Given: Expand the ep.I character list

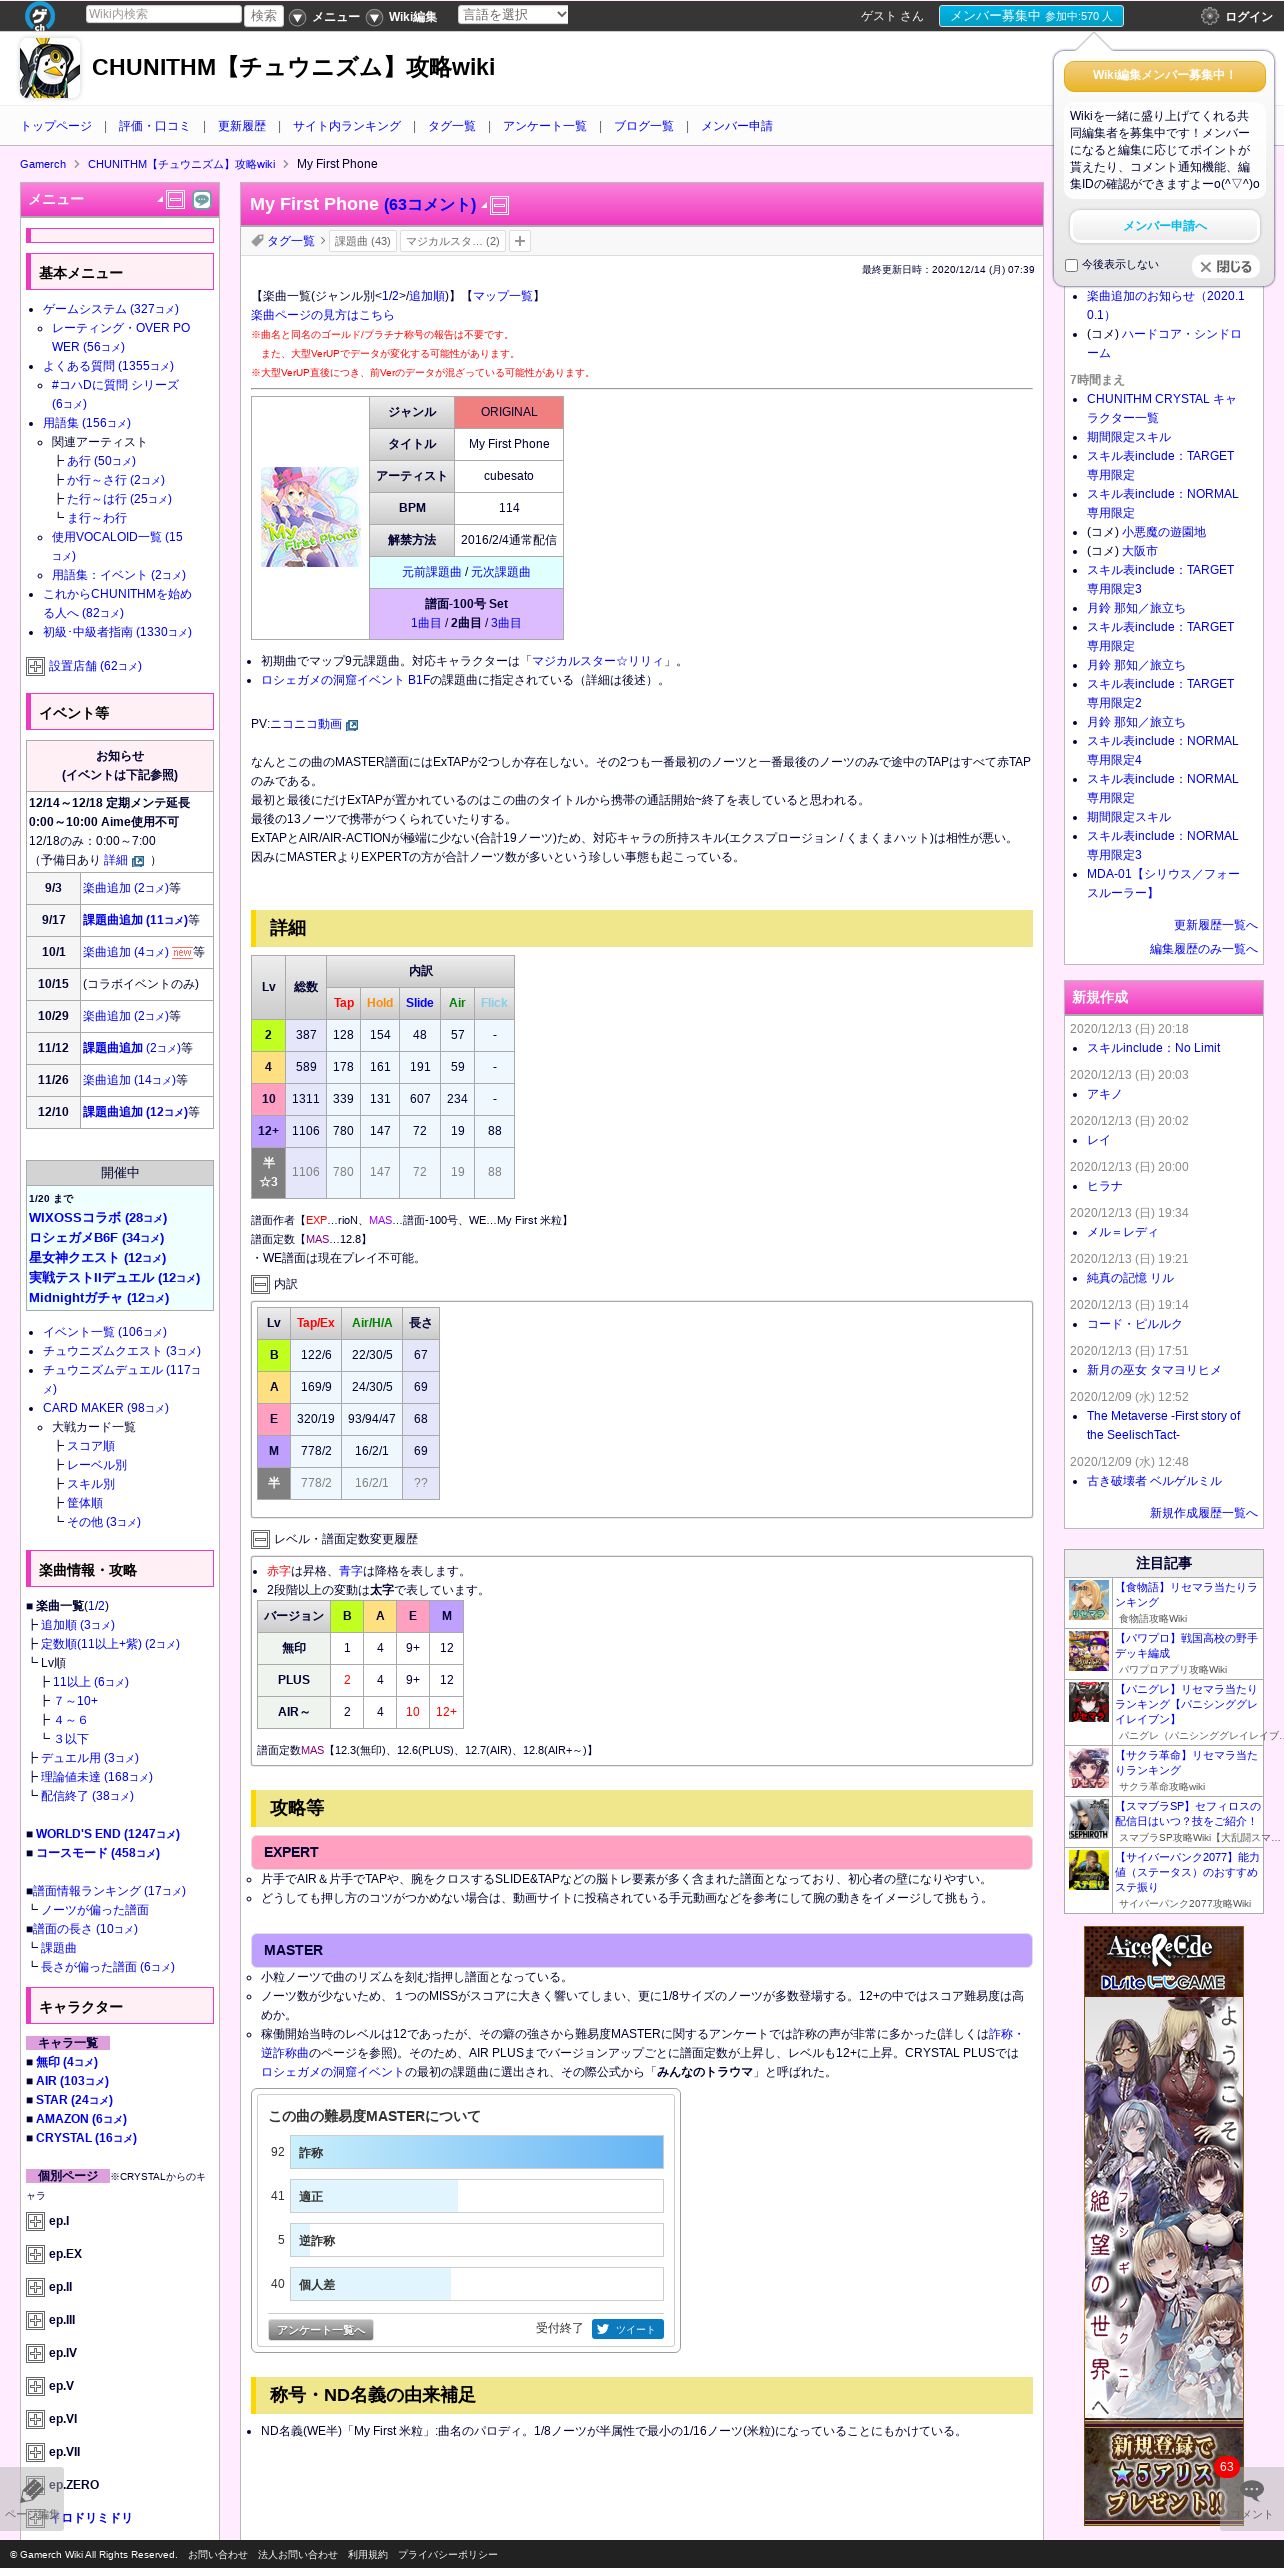Looking at the screenshot, I should tap(35, 2222).
